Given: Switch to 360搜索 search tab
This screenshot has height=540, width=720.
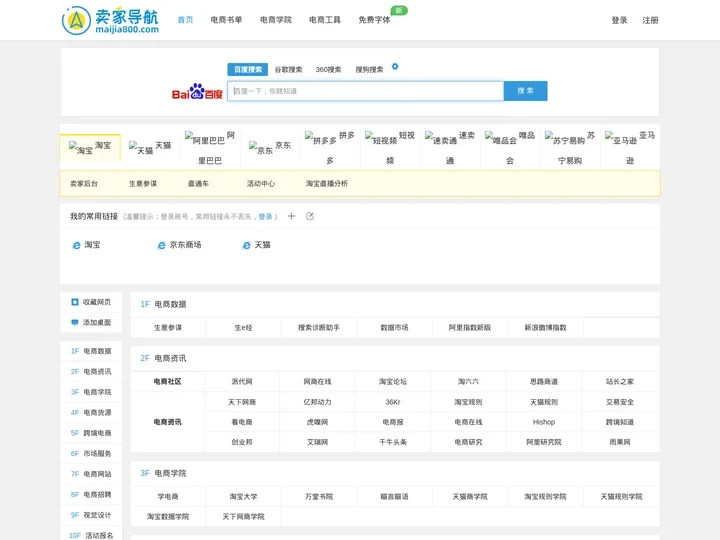Looking at the screenshot, I should 328,69.
